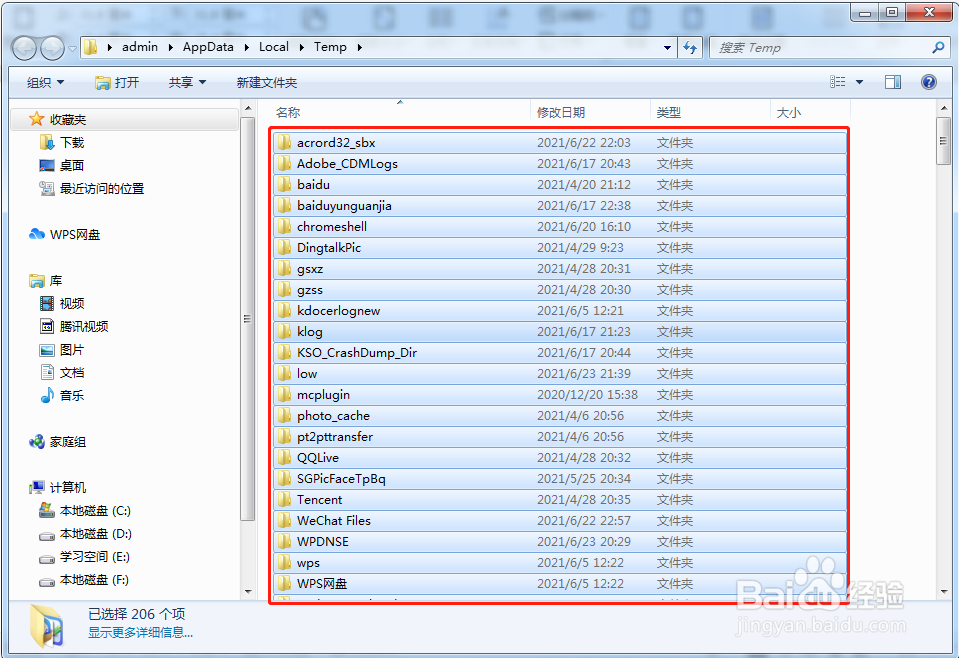Open the 文档 library
Image resolution: width=959 pixels, height=658 pixels.
(x=62, y=372)
